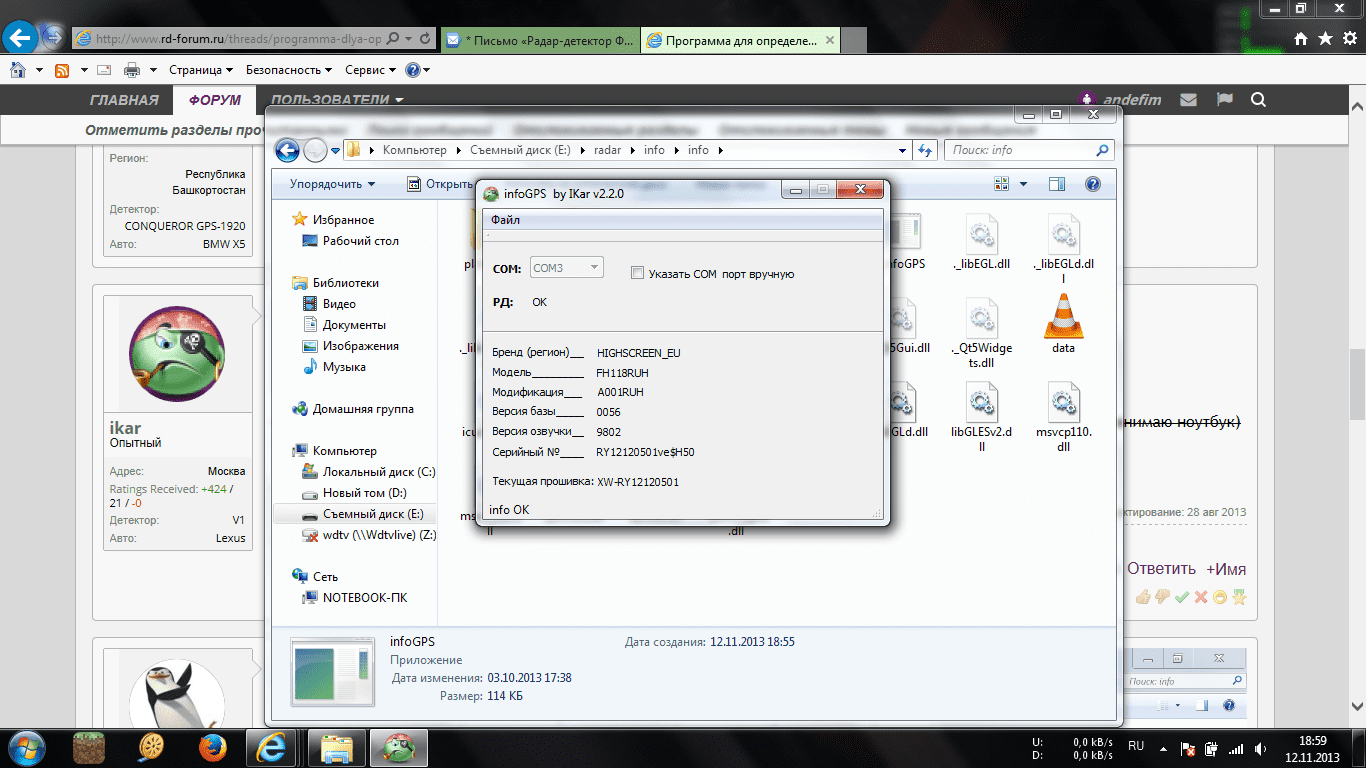The image size is (1366, 768).
Task: Open Windows Explorer taskbar button
Action: (337, 747)
